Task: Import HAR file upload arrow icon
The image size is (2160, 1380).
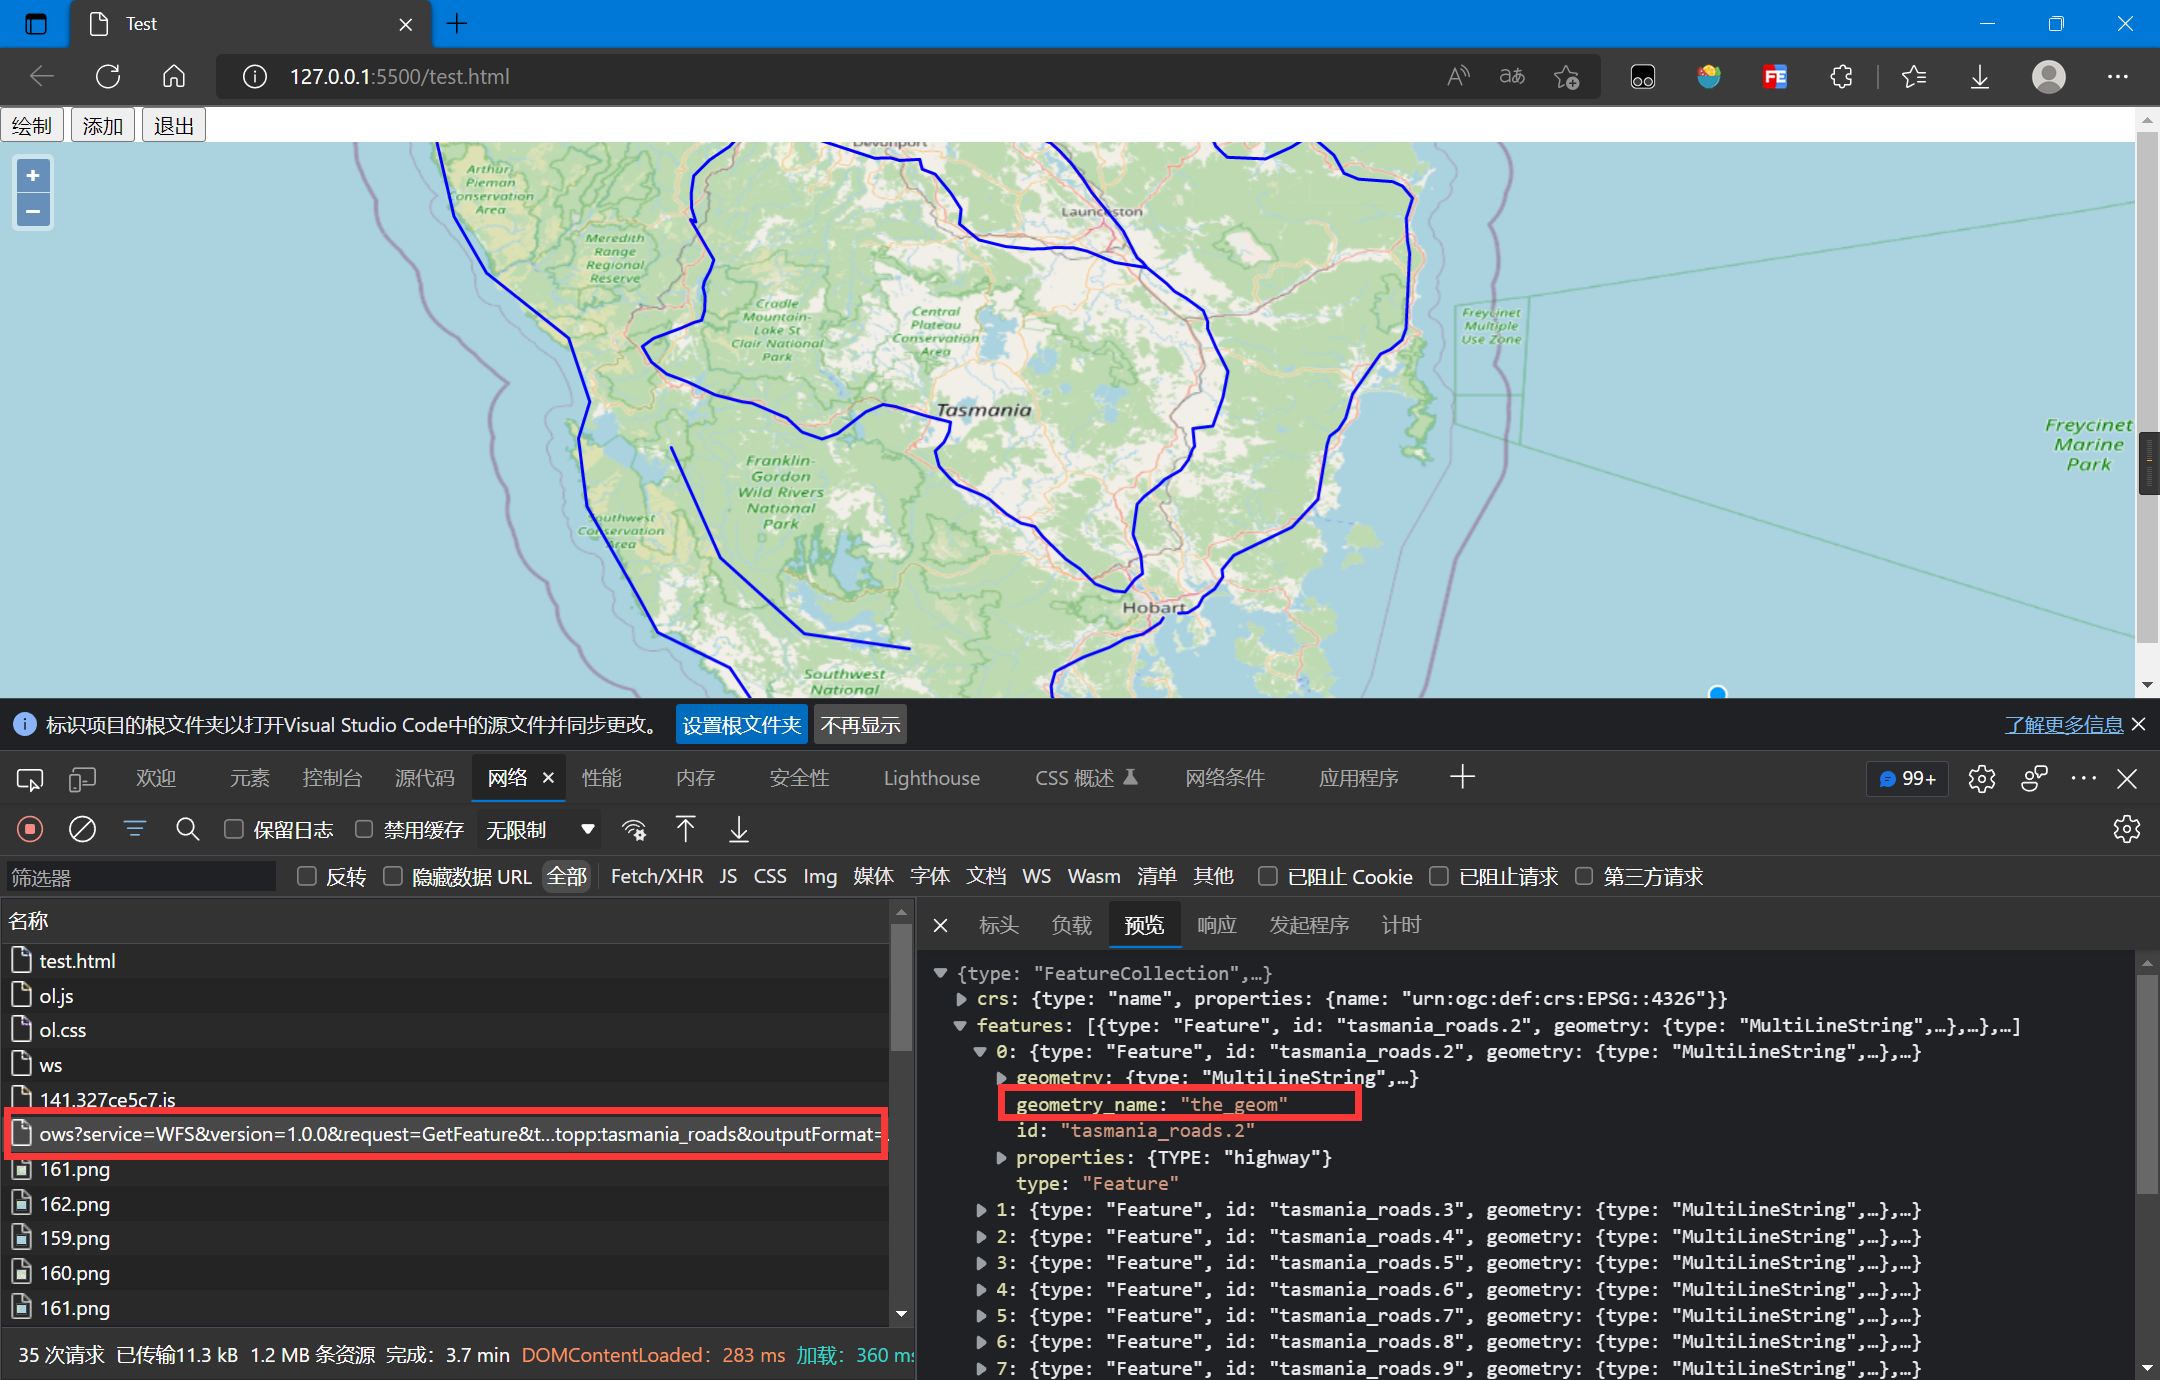Action: (686, 829)
